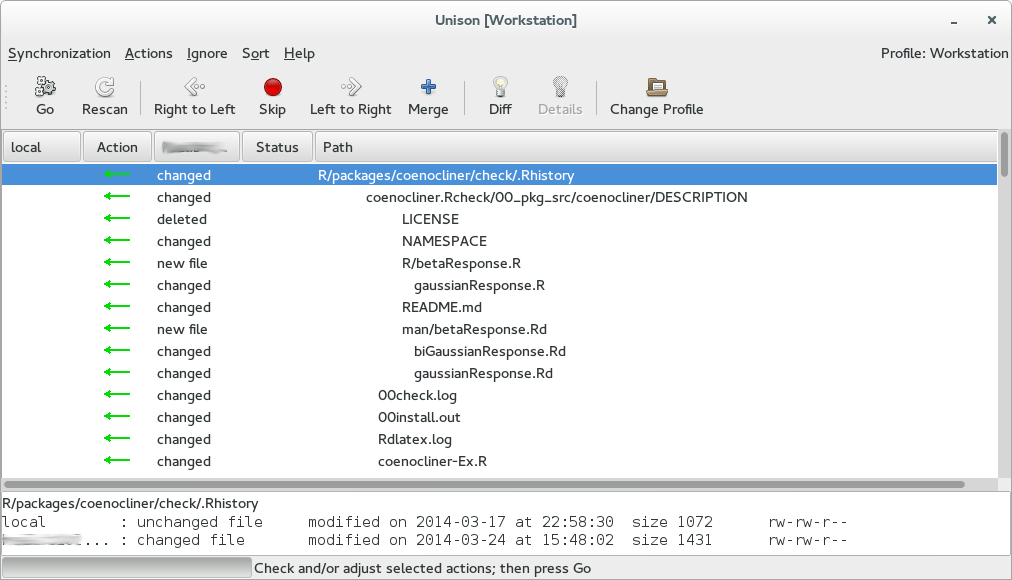Open the Ignore menu
This screenshot has width=1012, height=580.
tap(206, 53)
